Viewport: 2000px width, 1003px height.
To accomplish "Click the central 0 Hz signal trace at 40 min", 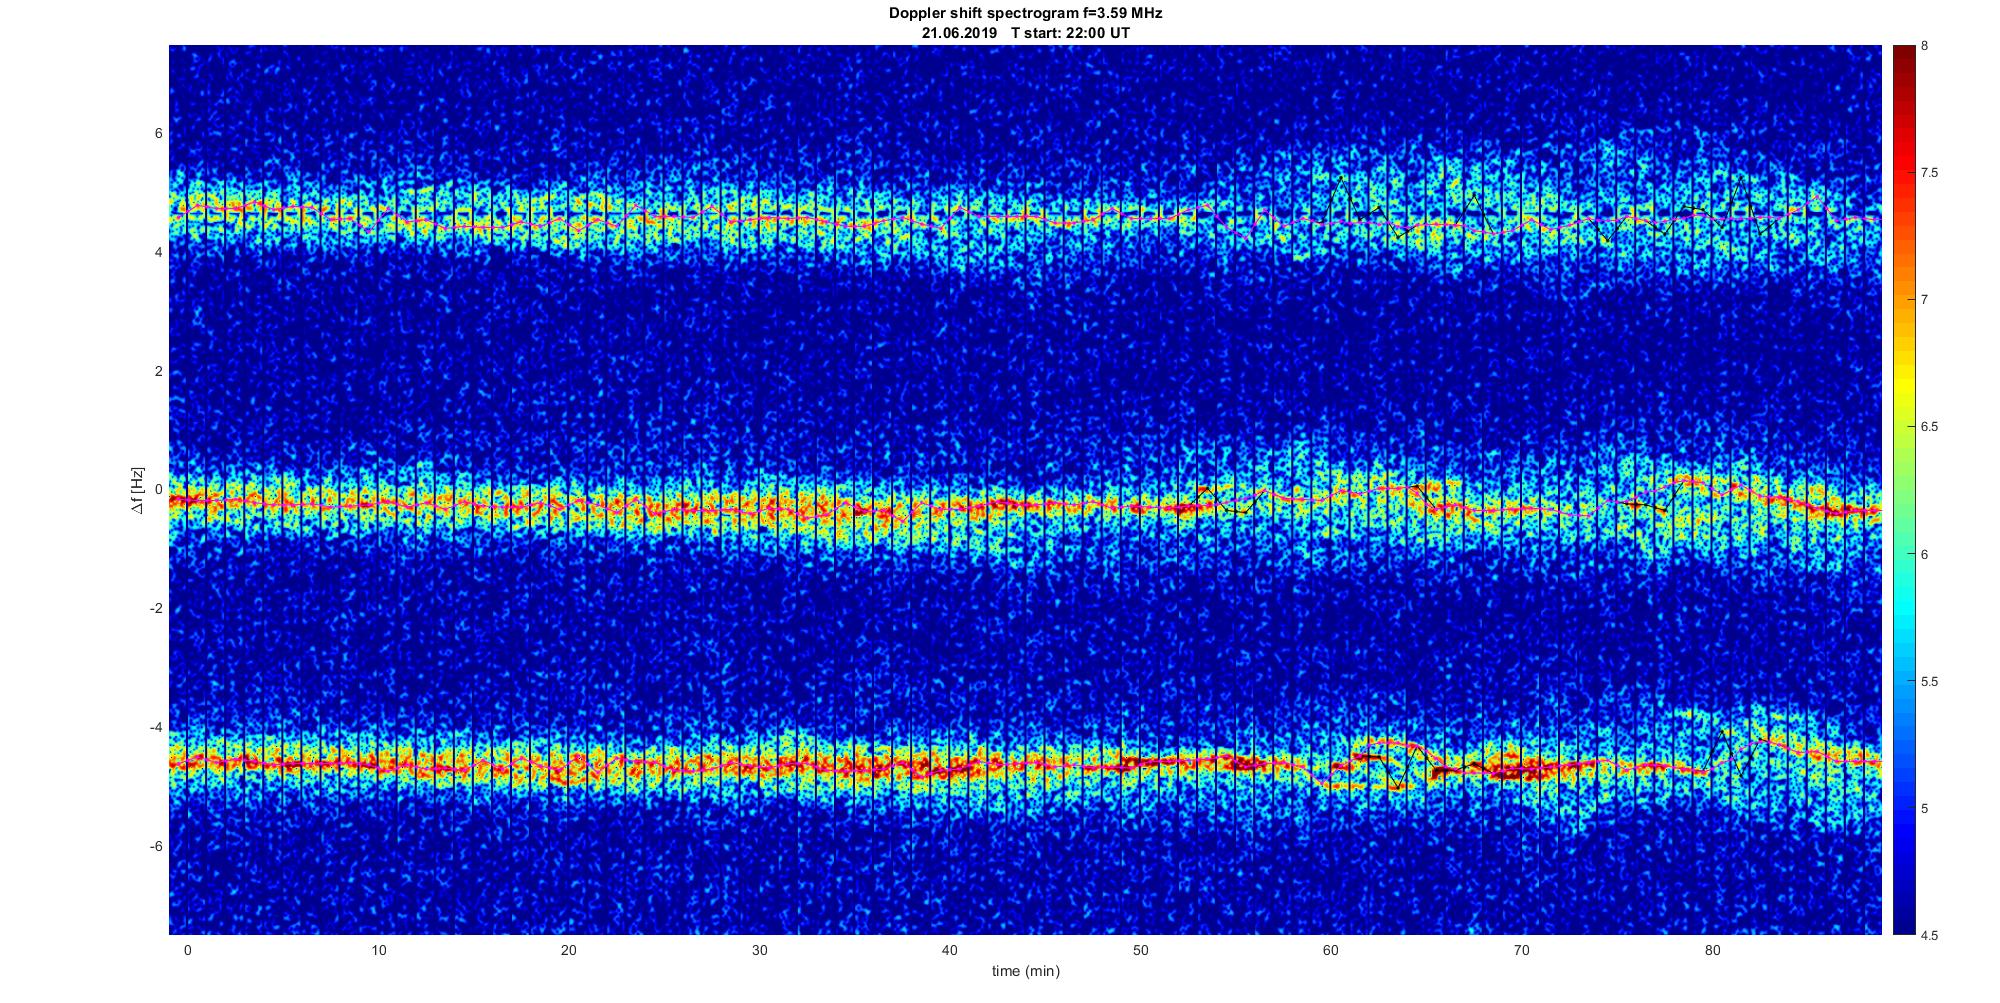I will (950, 507).
